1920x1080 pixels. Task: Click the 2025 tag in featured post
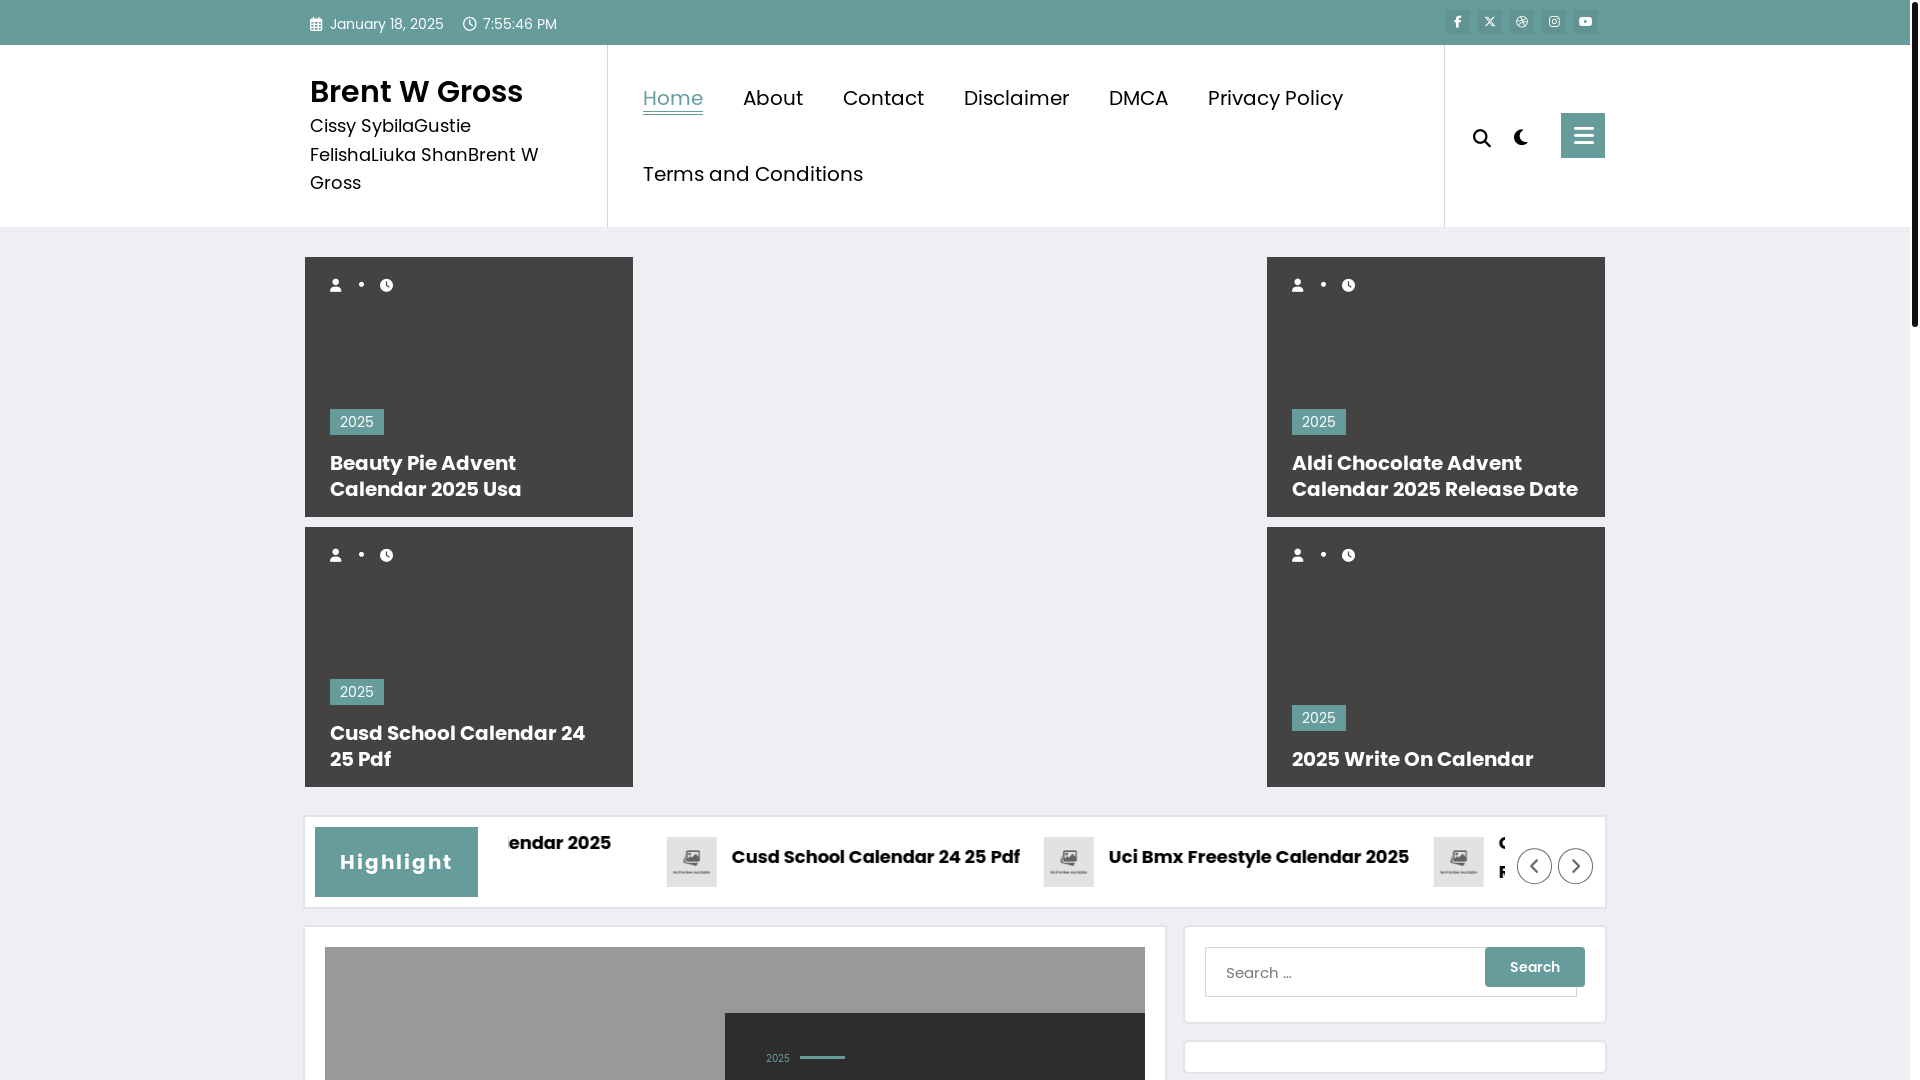click(x=778, y=1058)
